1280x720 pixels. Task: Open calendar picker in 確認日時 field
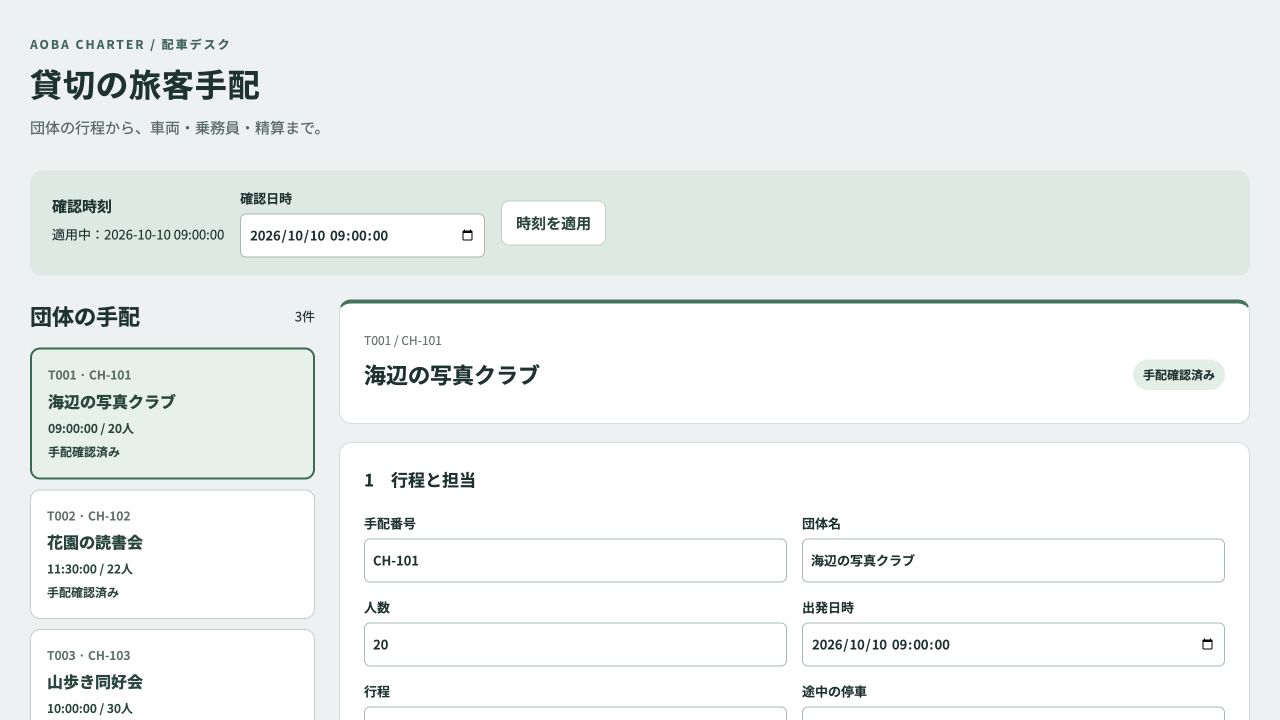467,236
